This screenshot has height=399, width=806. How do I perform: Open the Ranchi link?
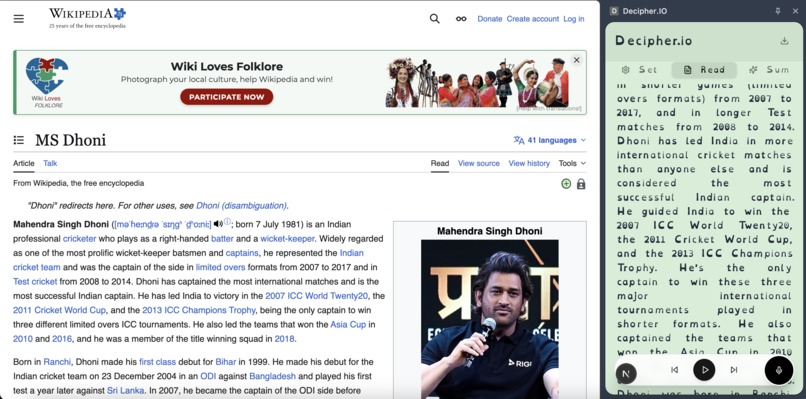[57, 362]
